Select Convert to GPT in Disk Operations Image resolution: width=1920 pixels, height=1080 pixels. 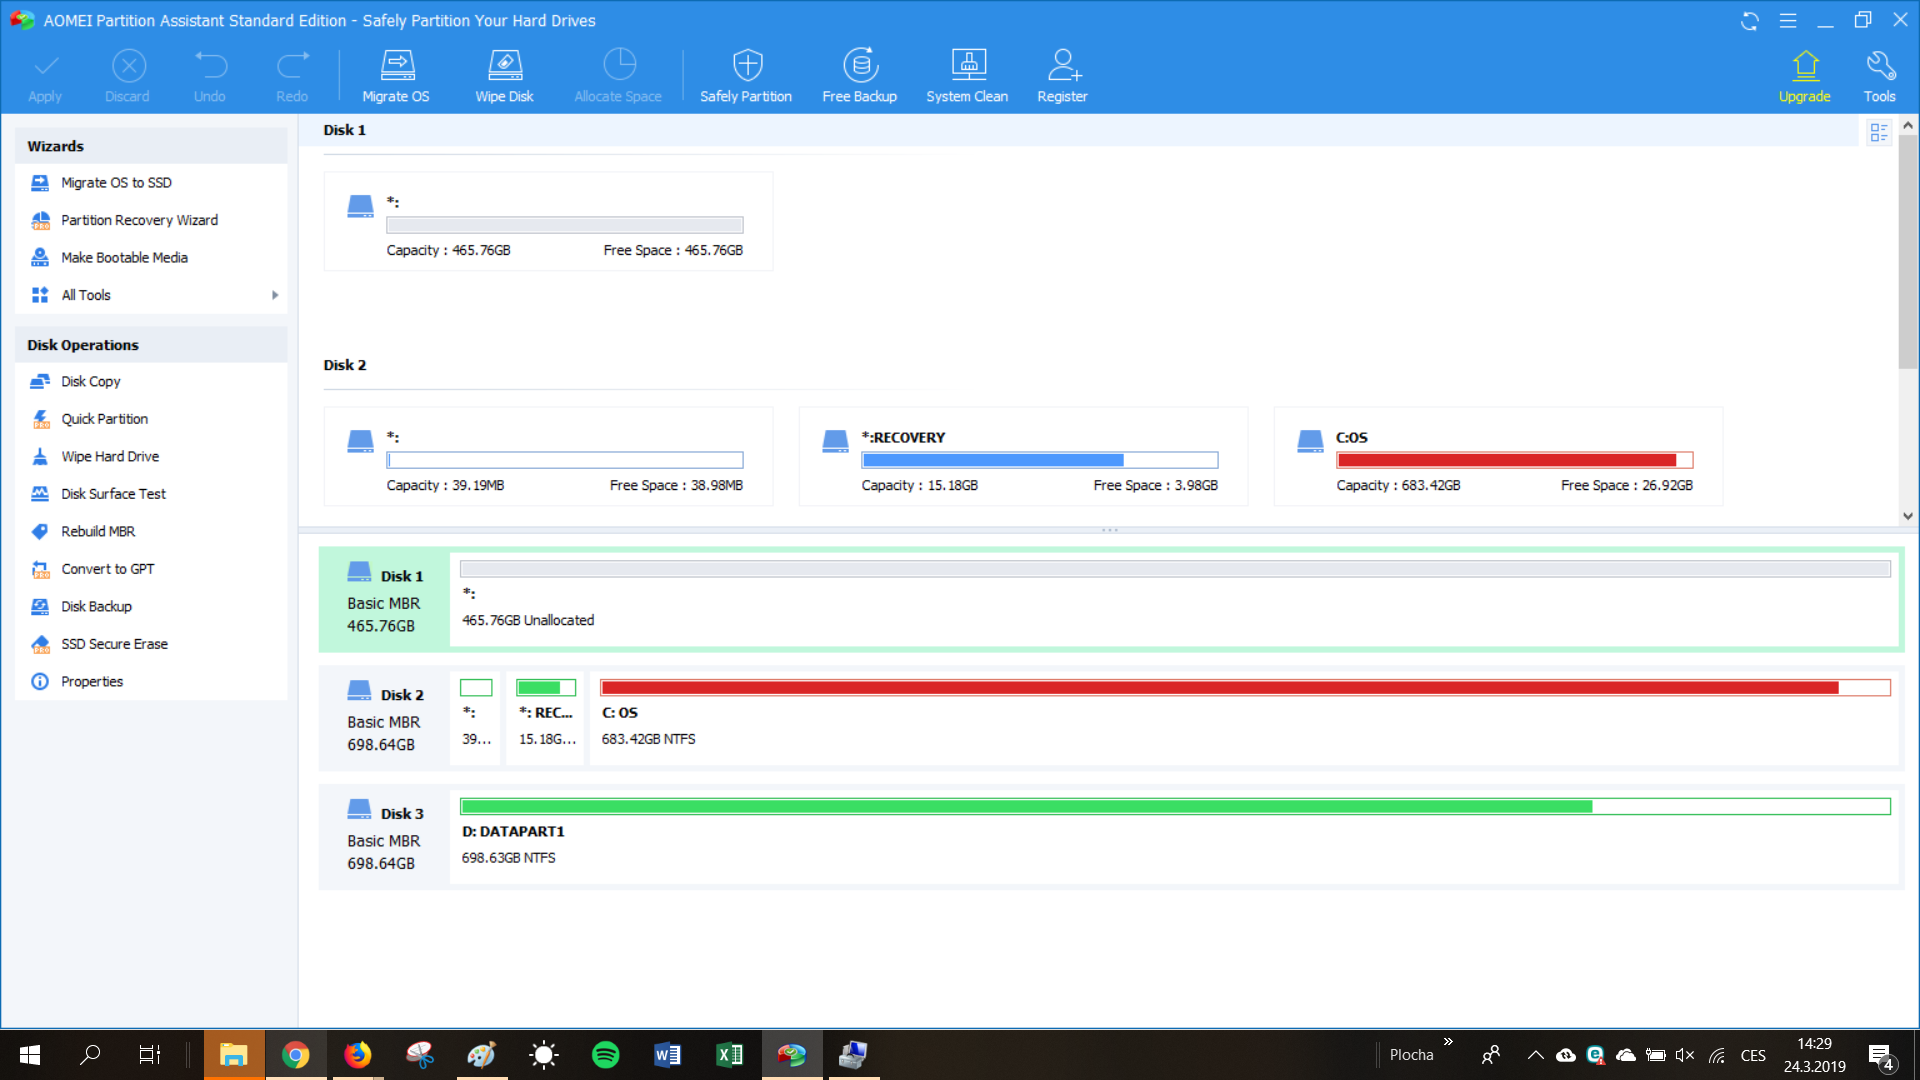tap(107, 569)
